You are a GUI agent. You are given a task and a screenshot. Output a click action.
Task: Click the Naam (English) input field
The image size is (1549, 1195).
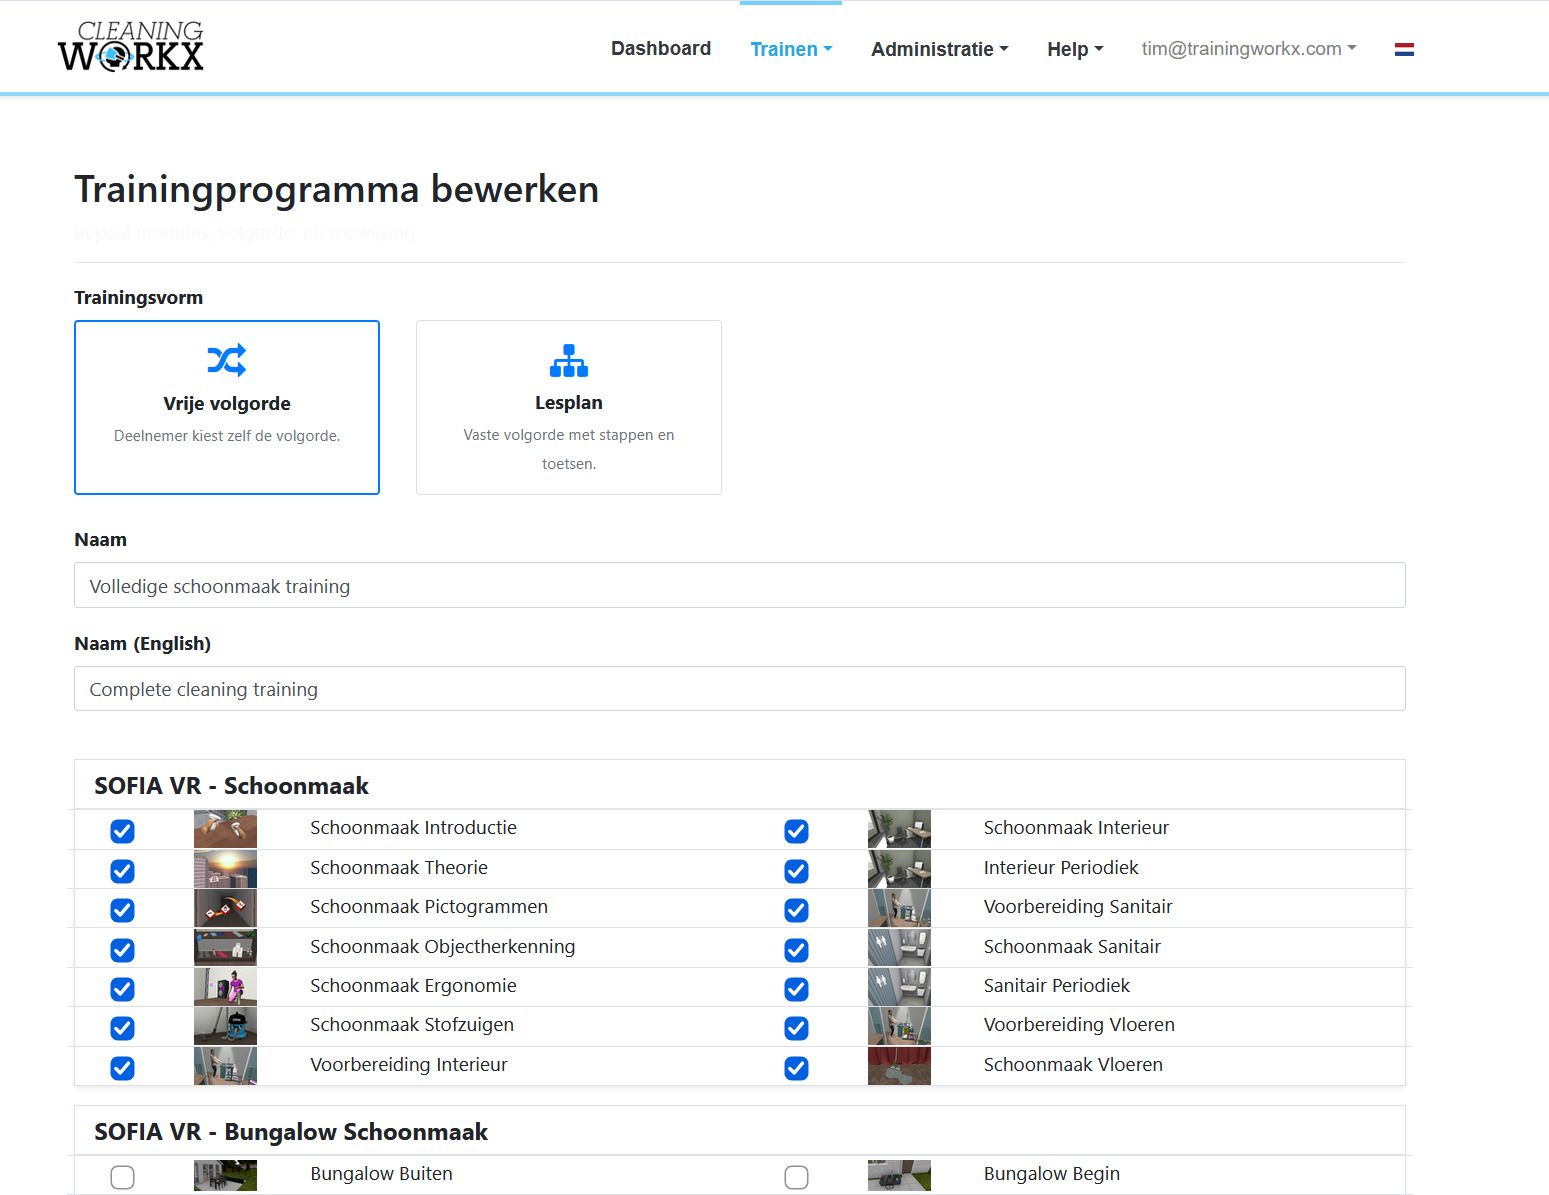[740, 689]
